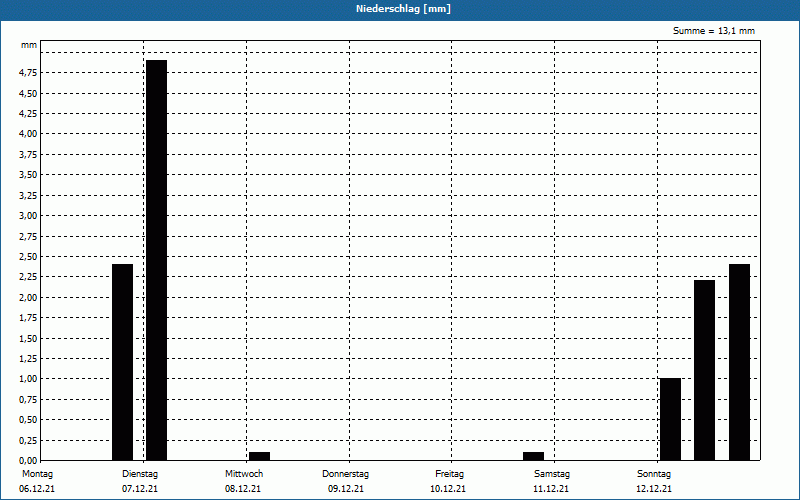Click the 2,50 y-axis value
Screen dimensions: 800x500
[x=28, y=257]
